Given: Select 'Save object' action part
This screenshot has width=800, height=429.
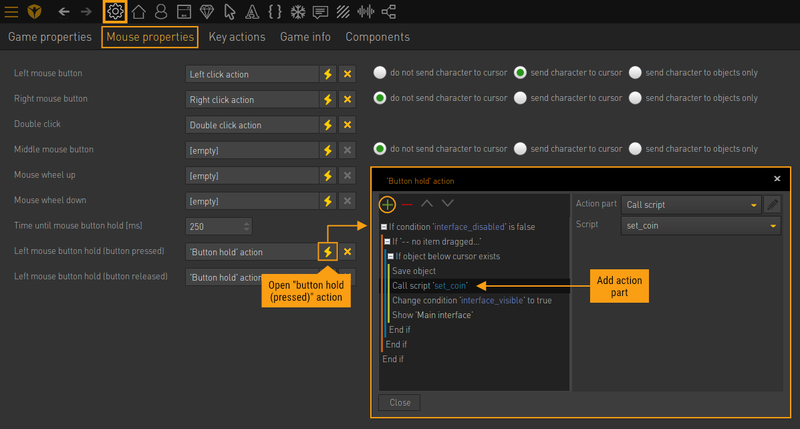Looking at the screenshot, I should click(x=414, y=271).
